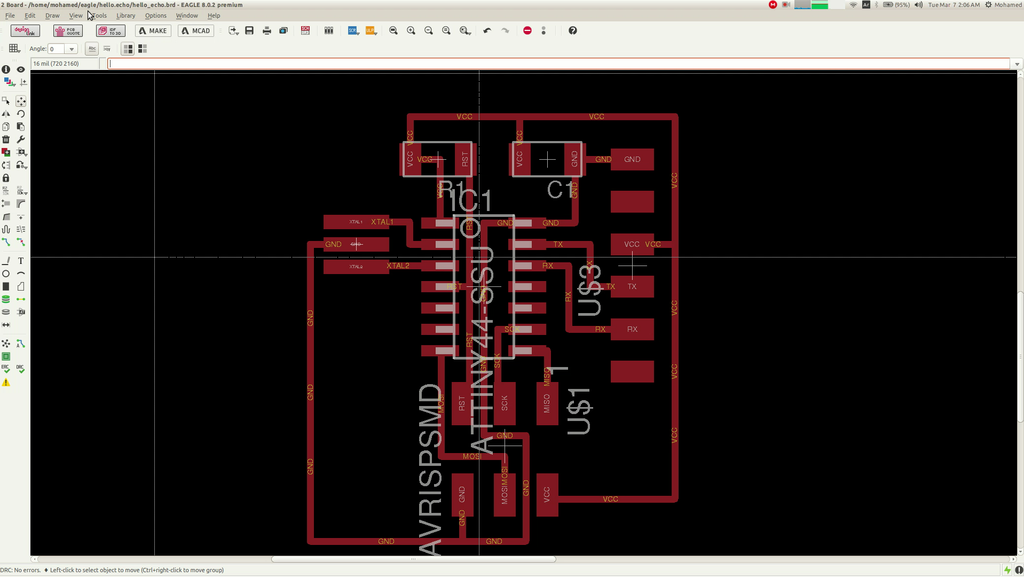This screenshot has width=1024, height=577.
Task: Open the layer display settings
Action: (x=8, y=82)
